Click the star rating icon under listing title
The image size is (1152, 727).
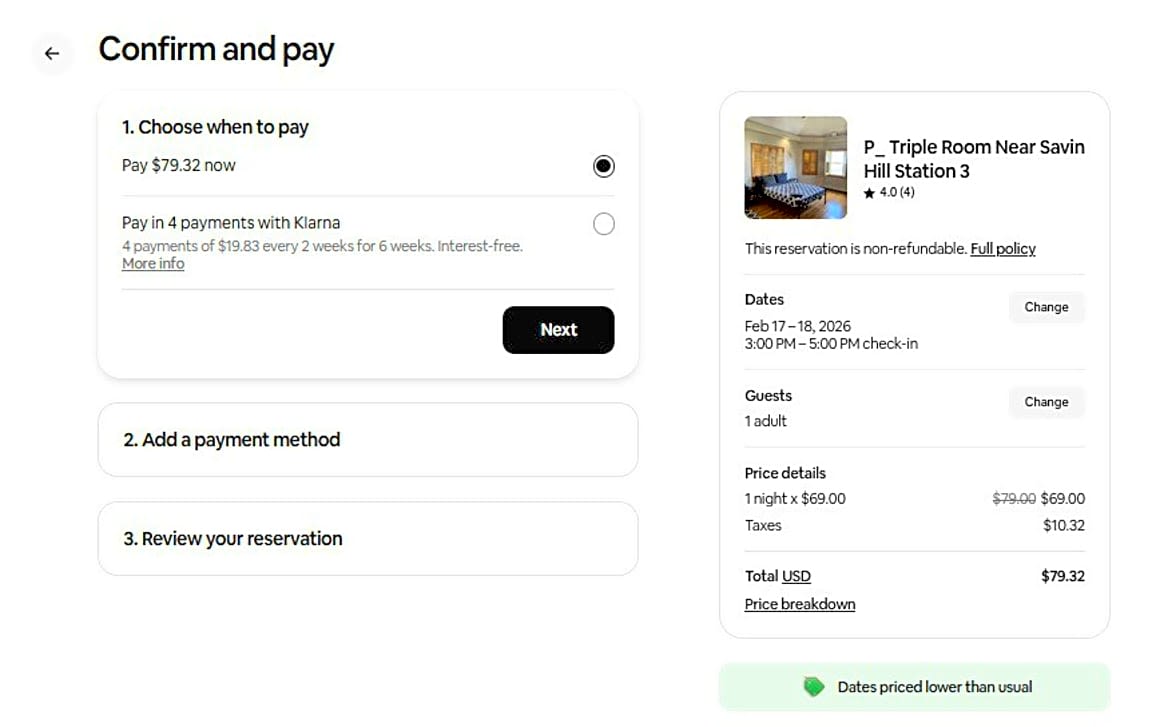click(869, 193)
